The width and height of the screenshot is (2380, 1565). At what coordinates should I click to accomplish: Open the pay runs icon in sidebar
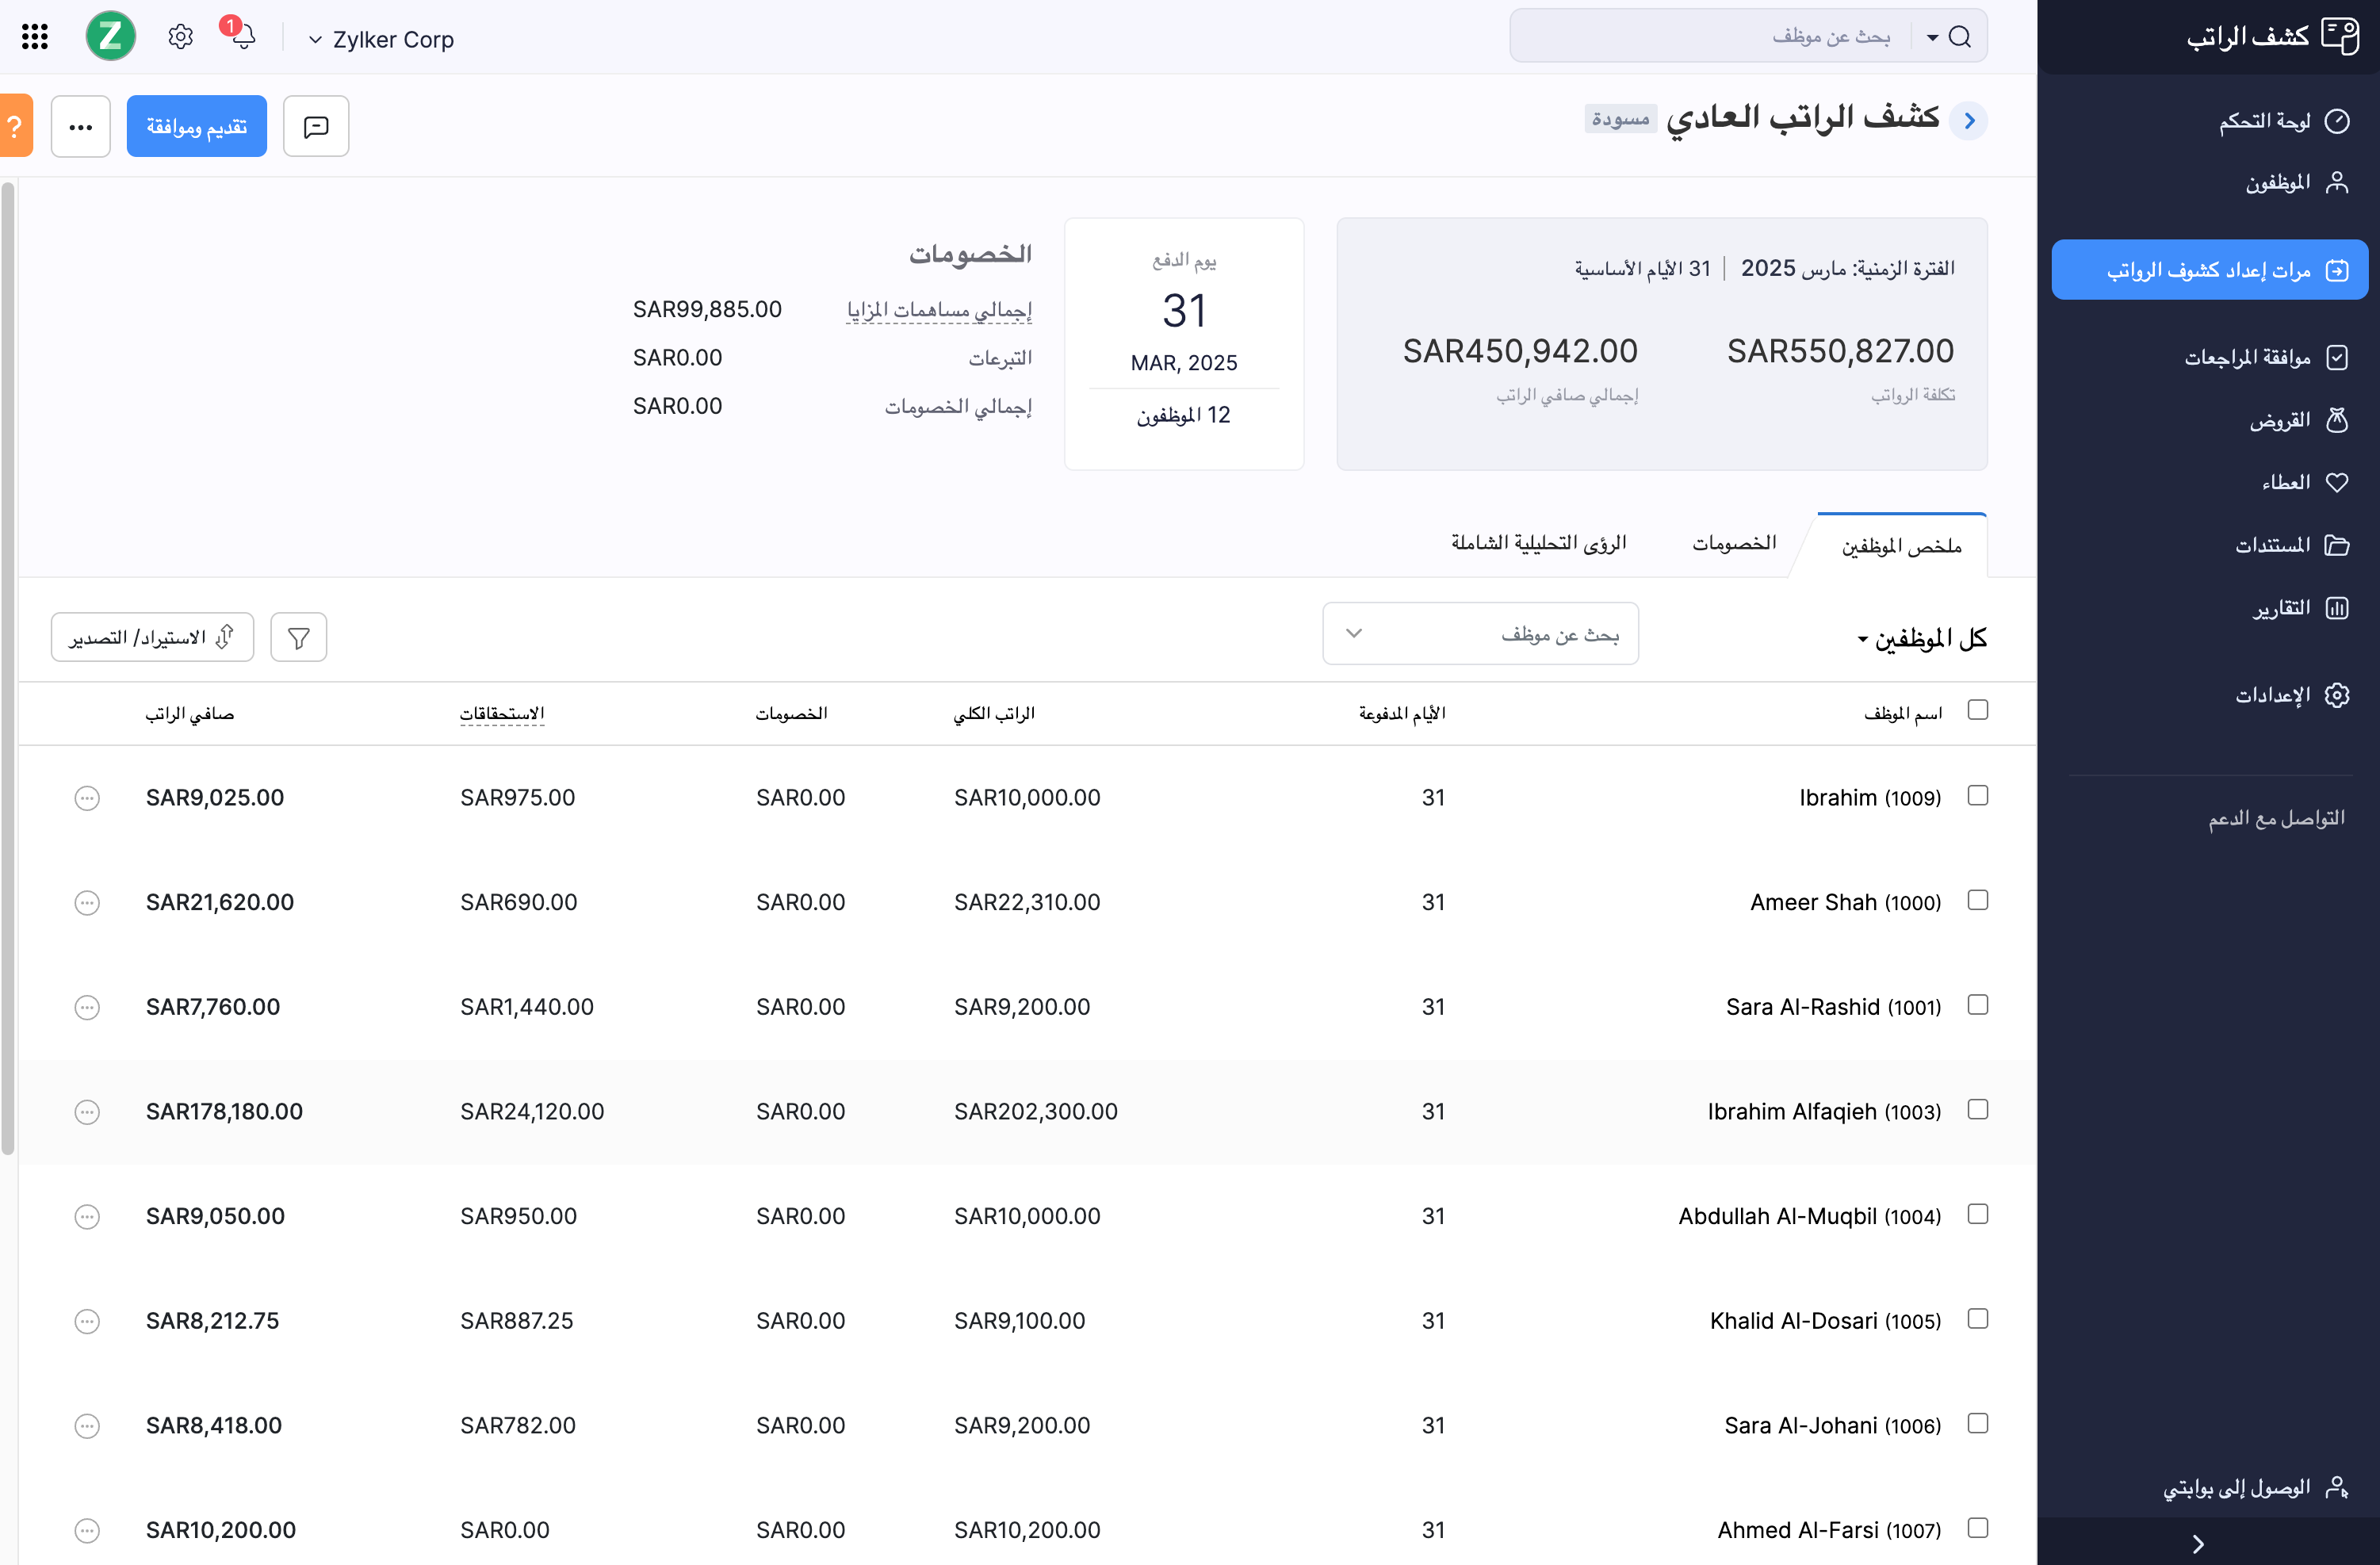(x=2337, y=269)
